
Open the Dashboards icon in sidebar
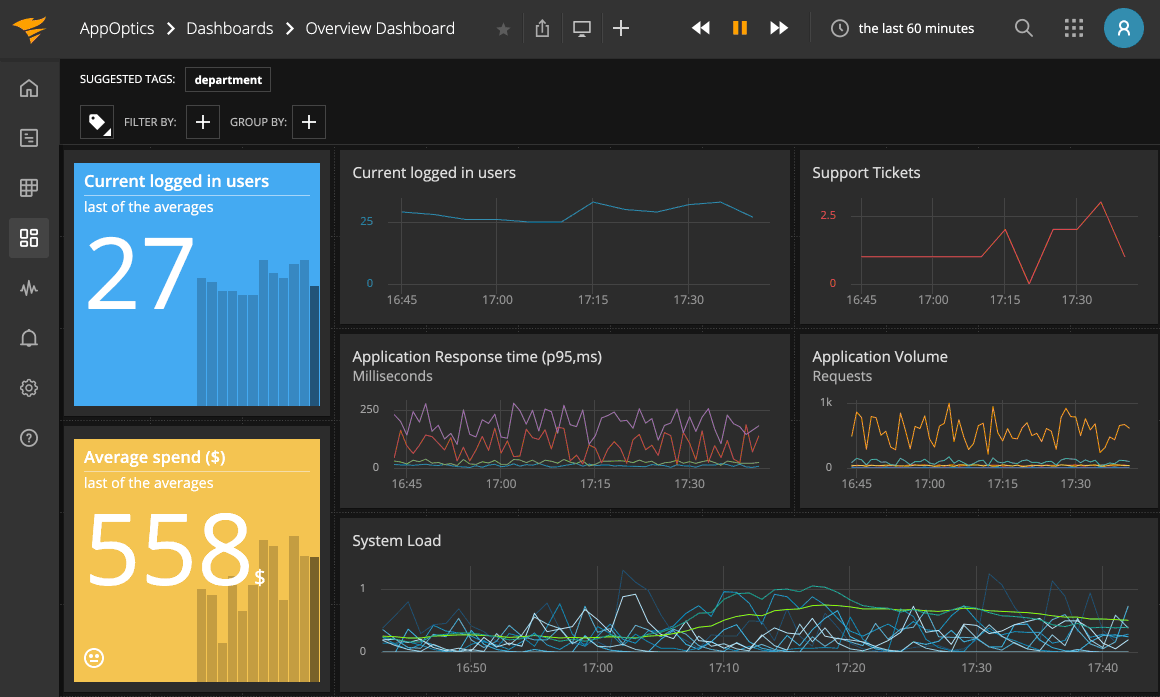coord(29,238)
